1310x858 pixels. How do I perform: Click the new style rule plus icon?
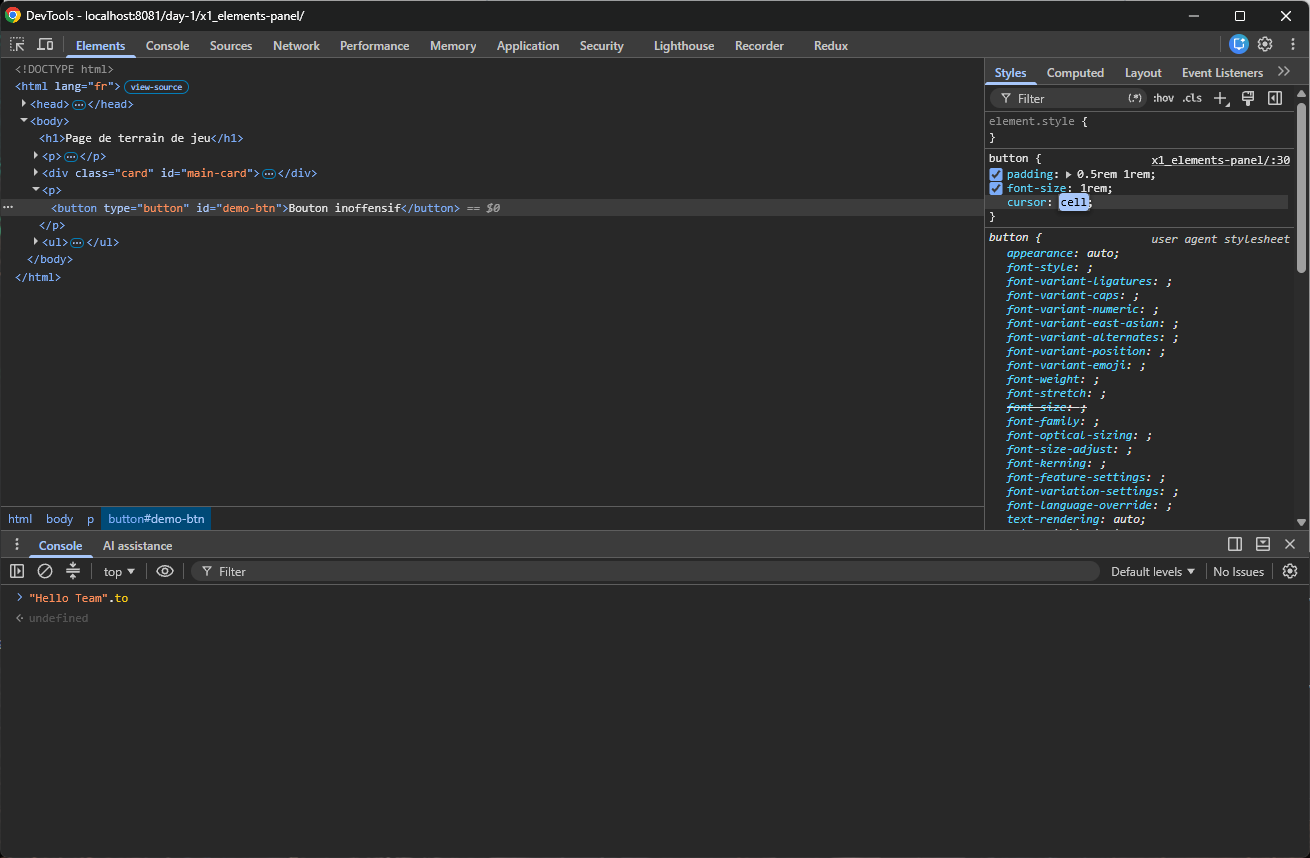(x=1220, y=98)
